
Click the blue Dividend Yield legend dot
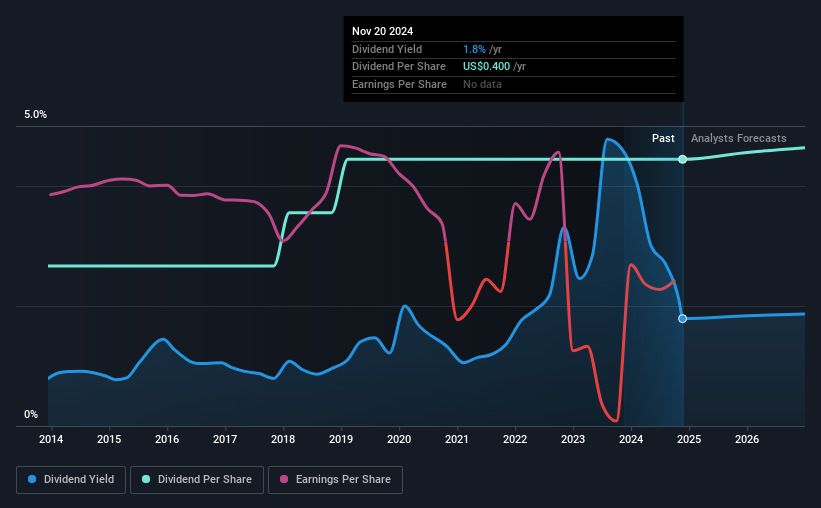coord(32,479)
